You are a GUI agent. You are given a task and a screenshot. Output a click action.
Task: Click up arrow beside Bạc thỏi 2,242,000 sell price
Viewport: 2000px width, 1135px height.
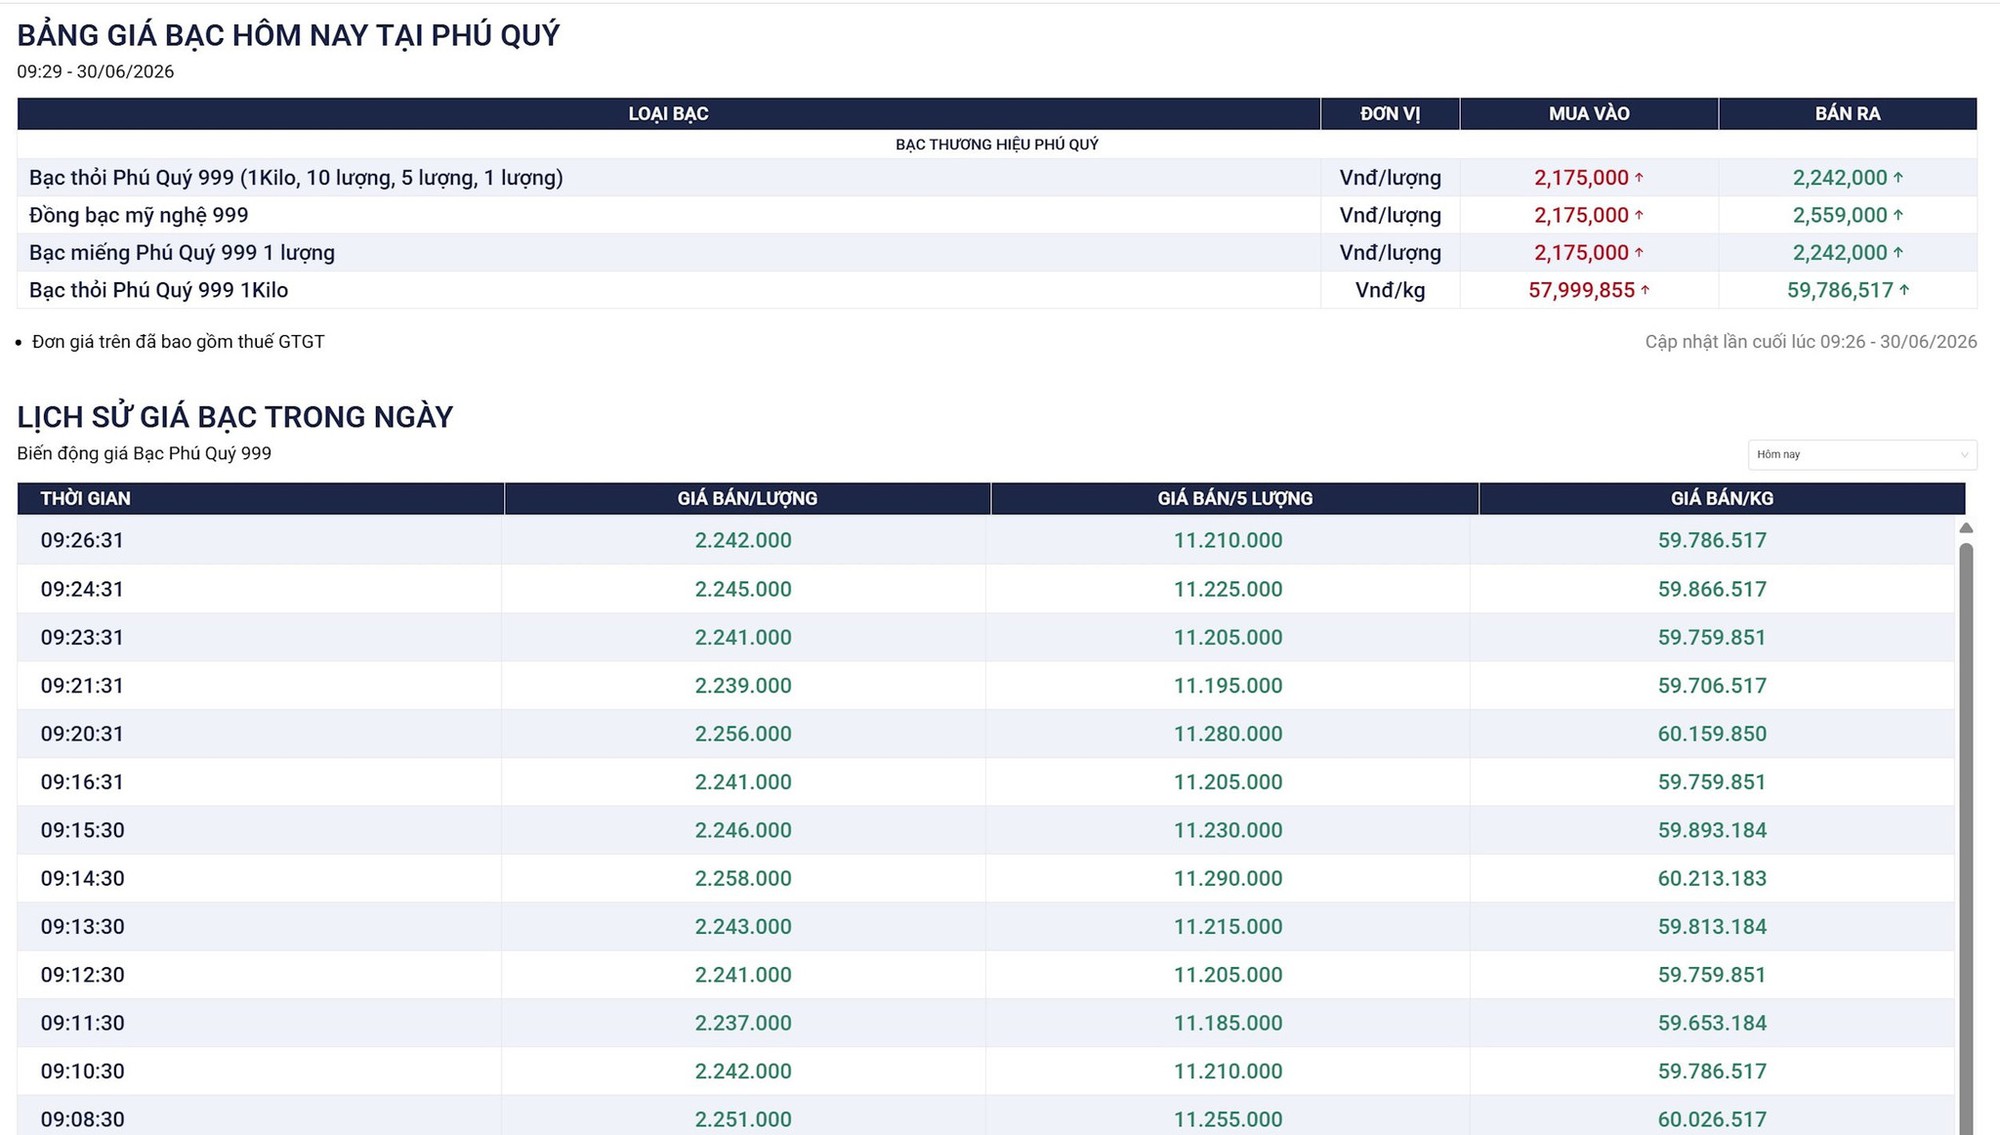[1898, 178]
